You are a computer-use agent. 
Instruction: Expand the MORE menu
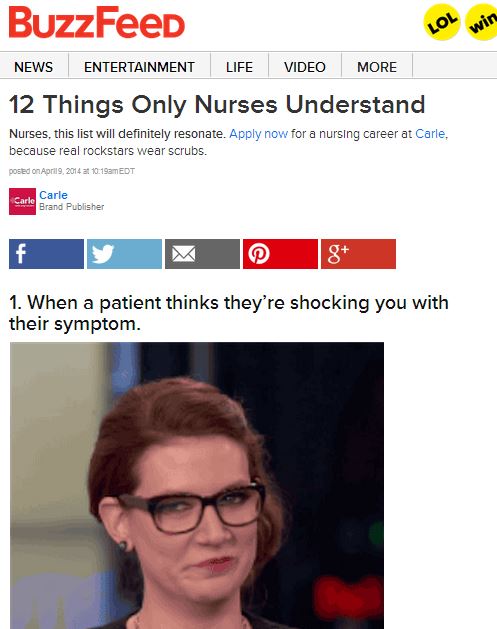377,67
